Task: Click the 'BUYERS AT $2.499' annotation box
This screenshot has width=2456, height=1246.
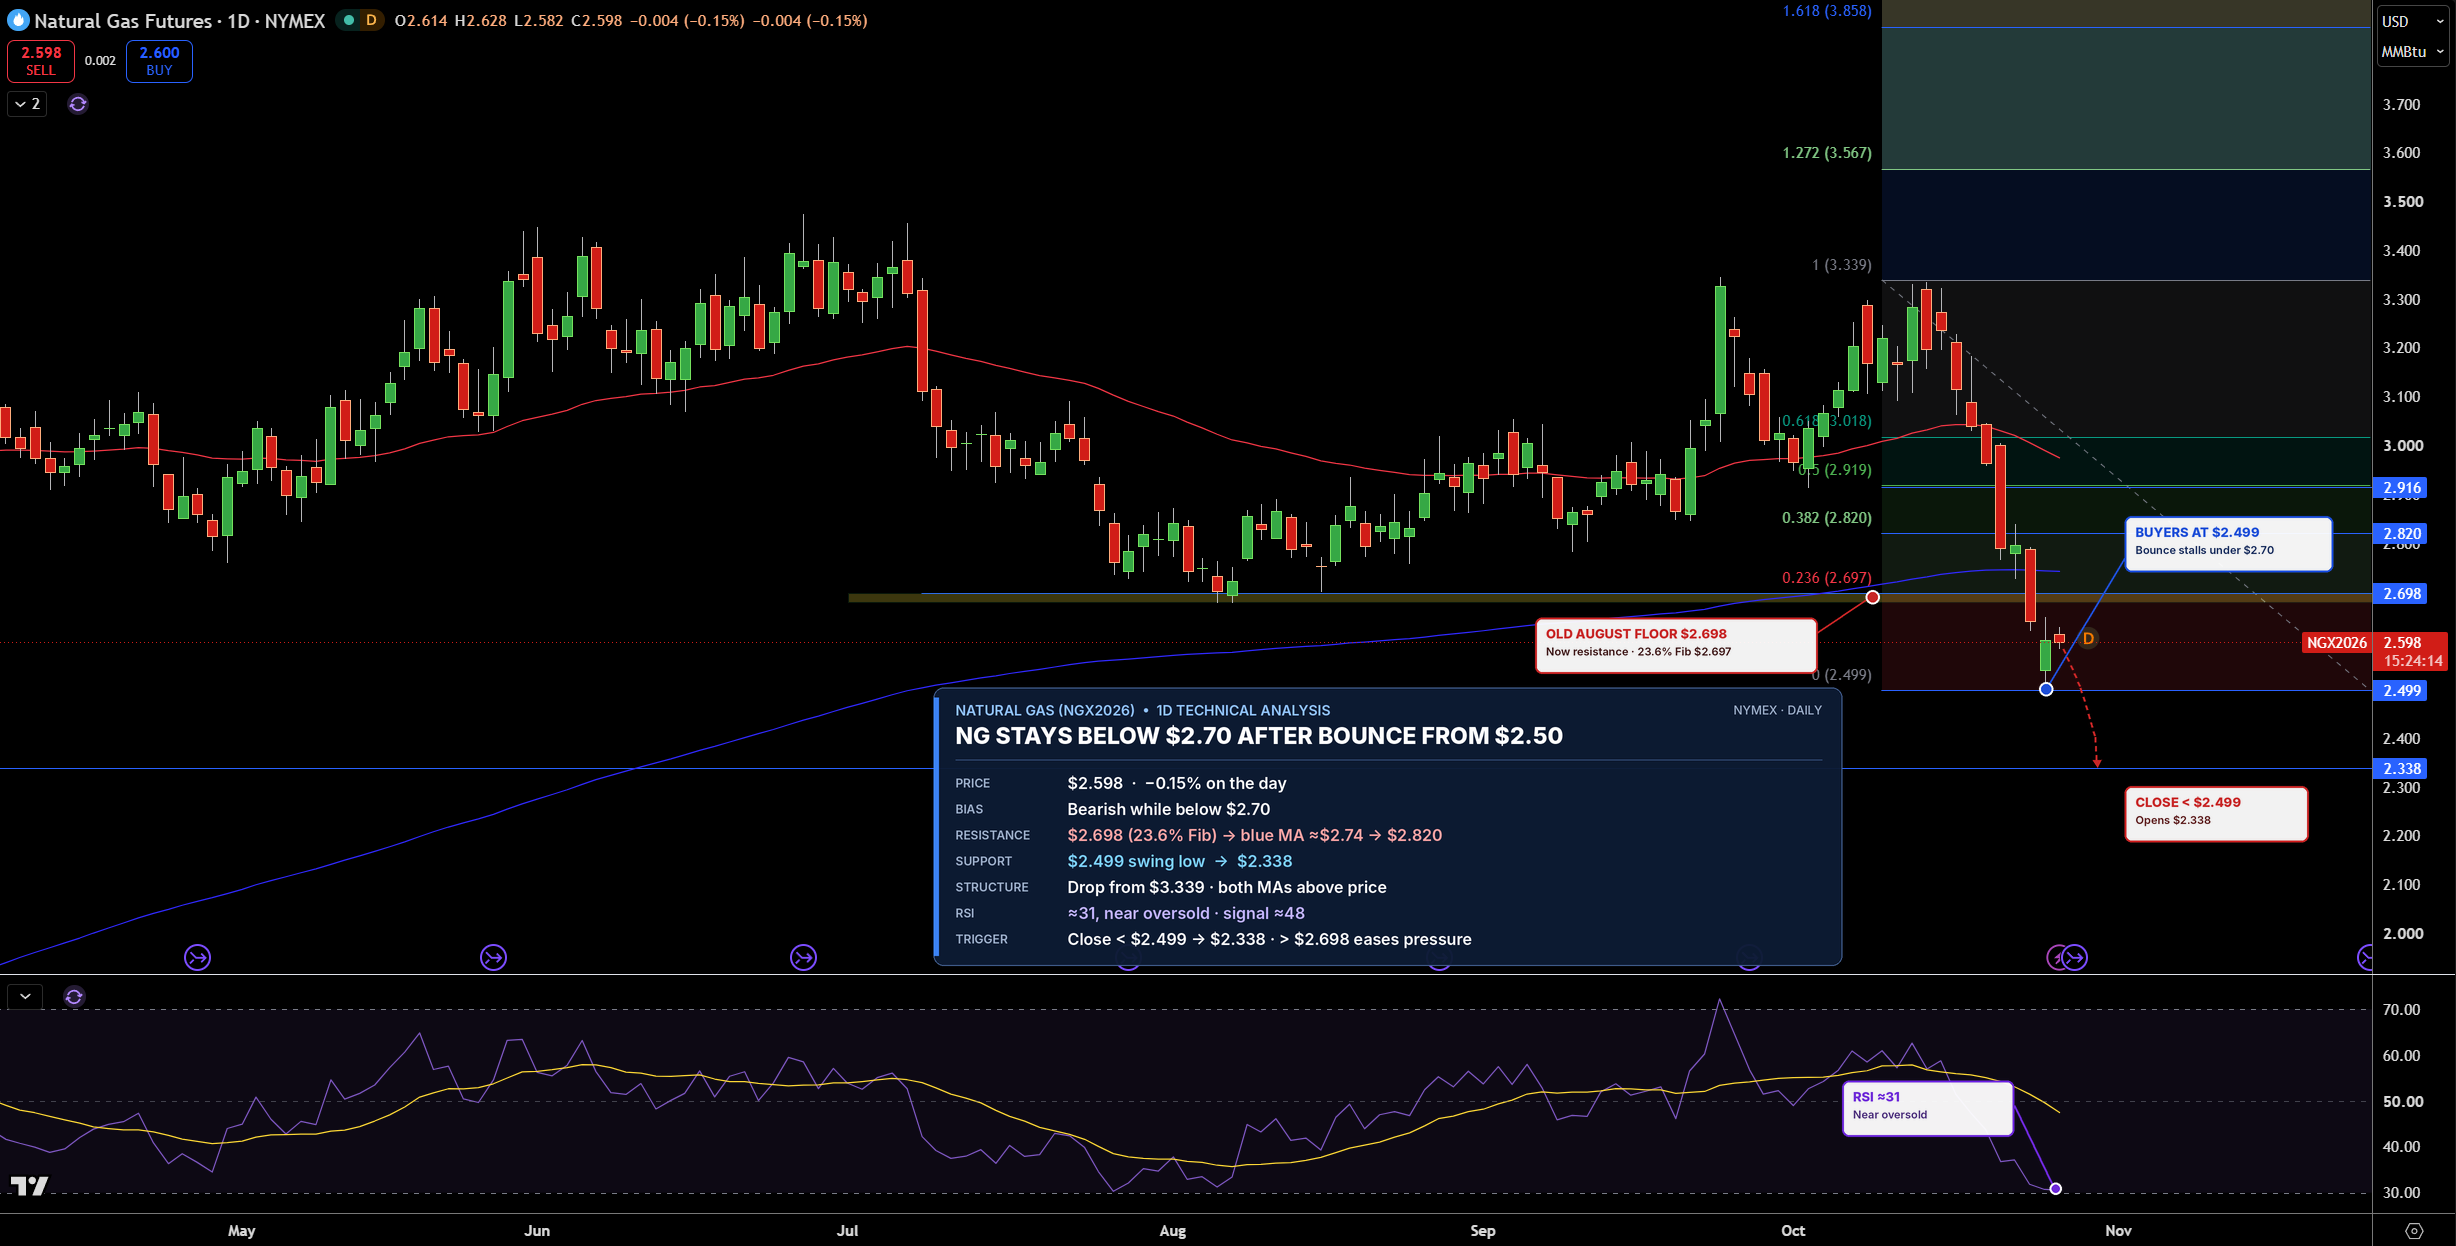Action: (x=2228, y=543)
